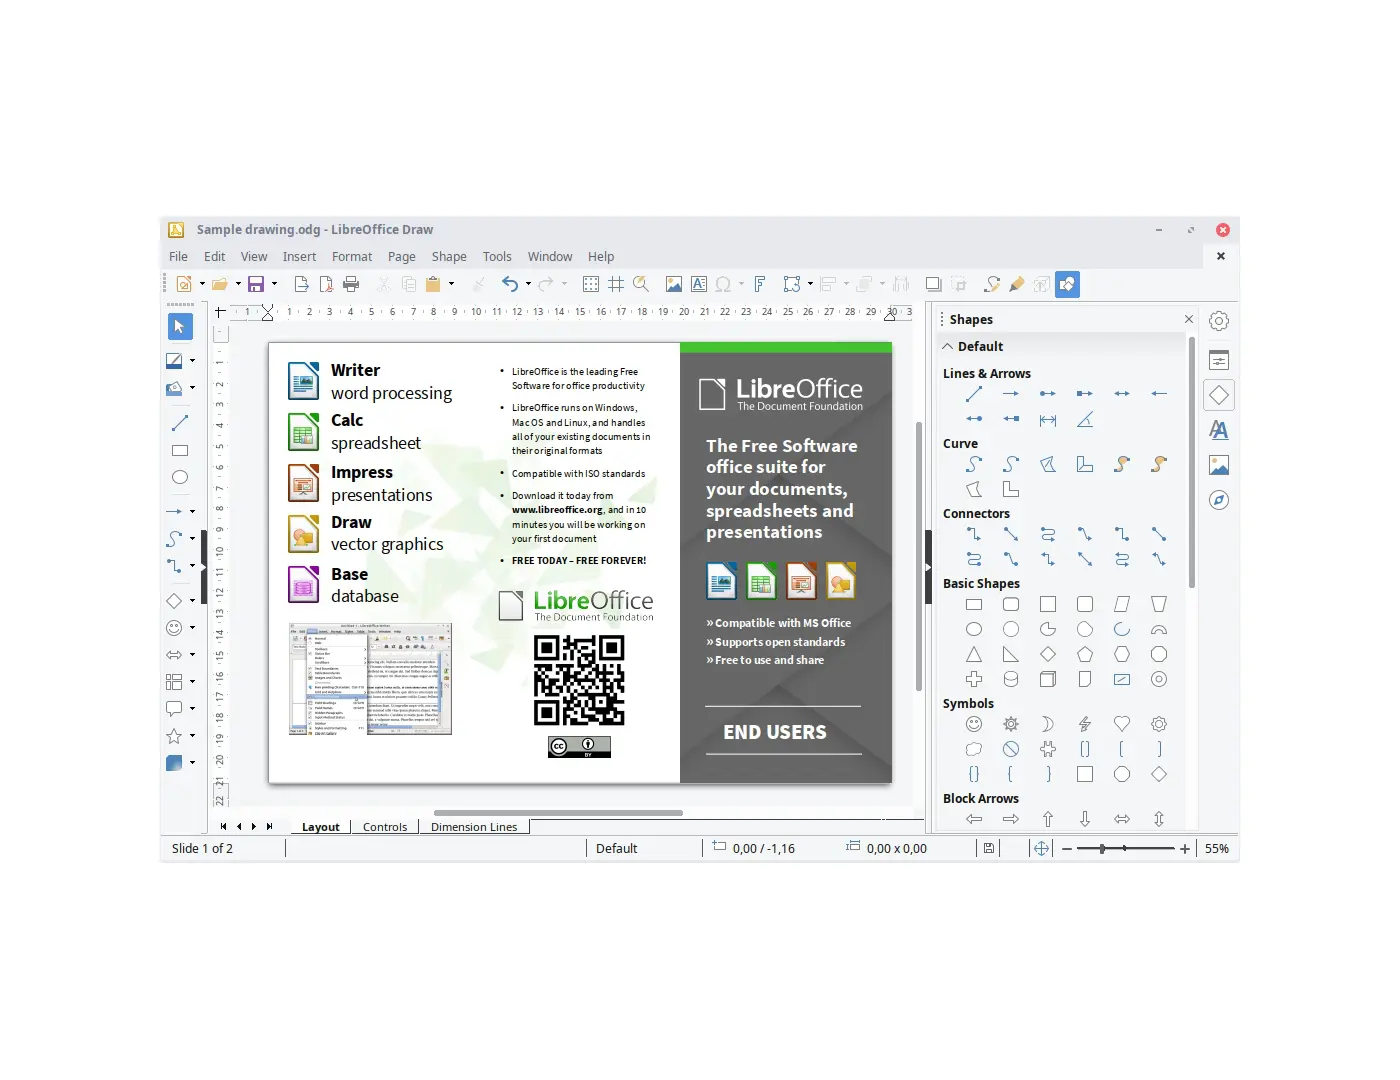Select the Layout layer tab
This screenshot has width=1400, height=1080.
coord(321,827)
